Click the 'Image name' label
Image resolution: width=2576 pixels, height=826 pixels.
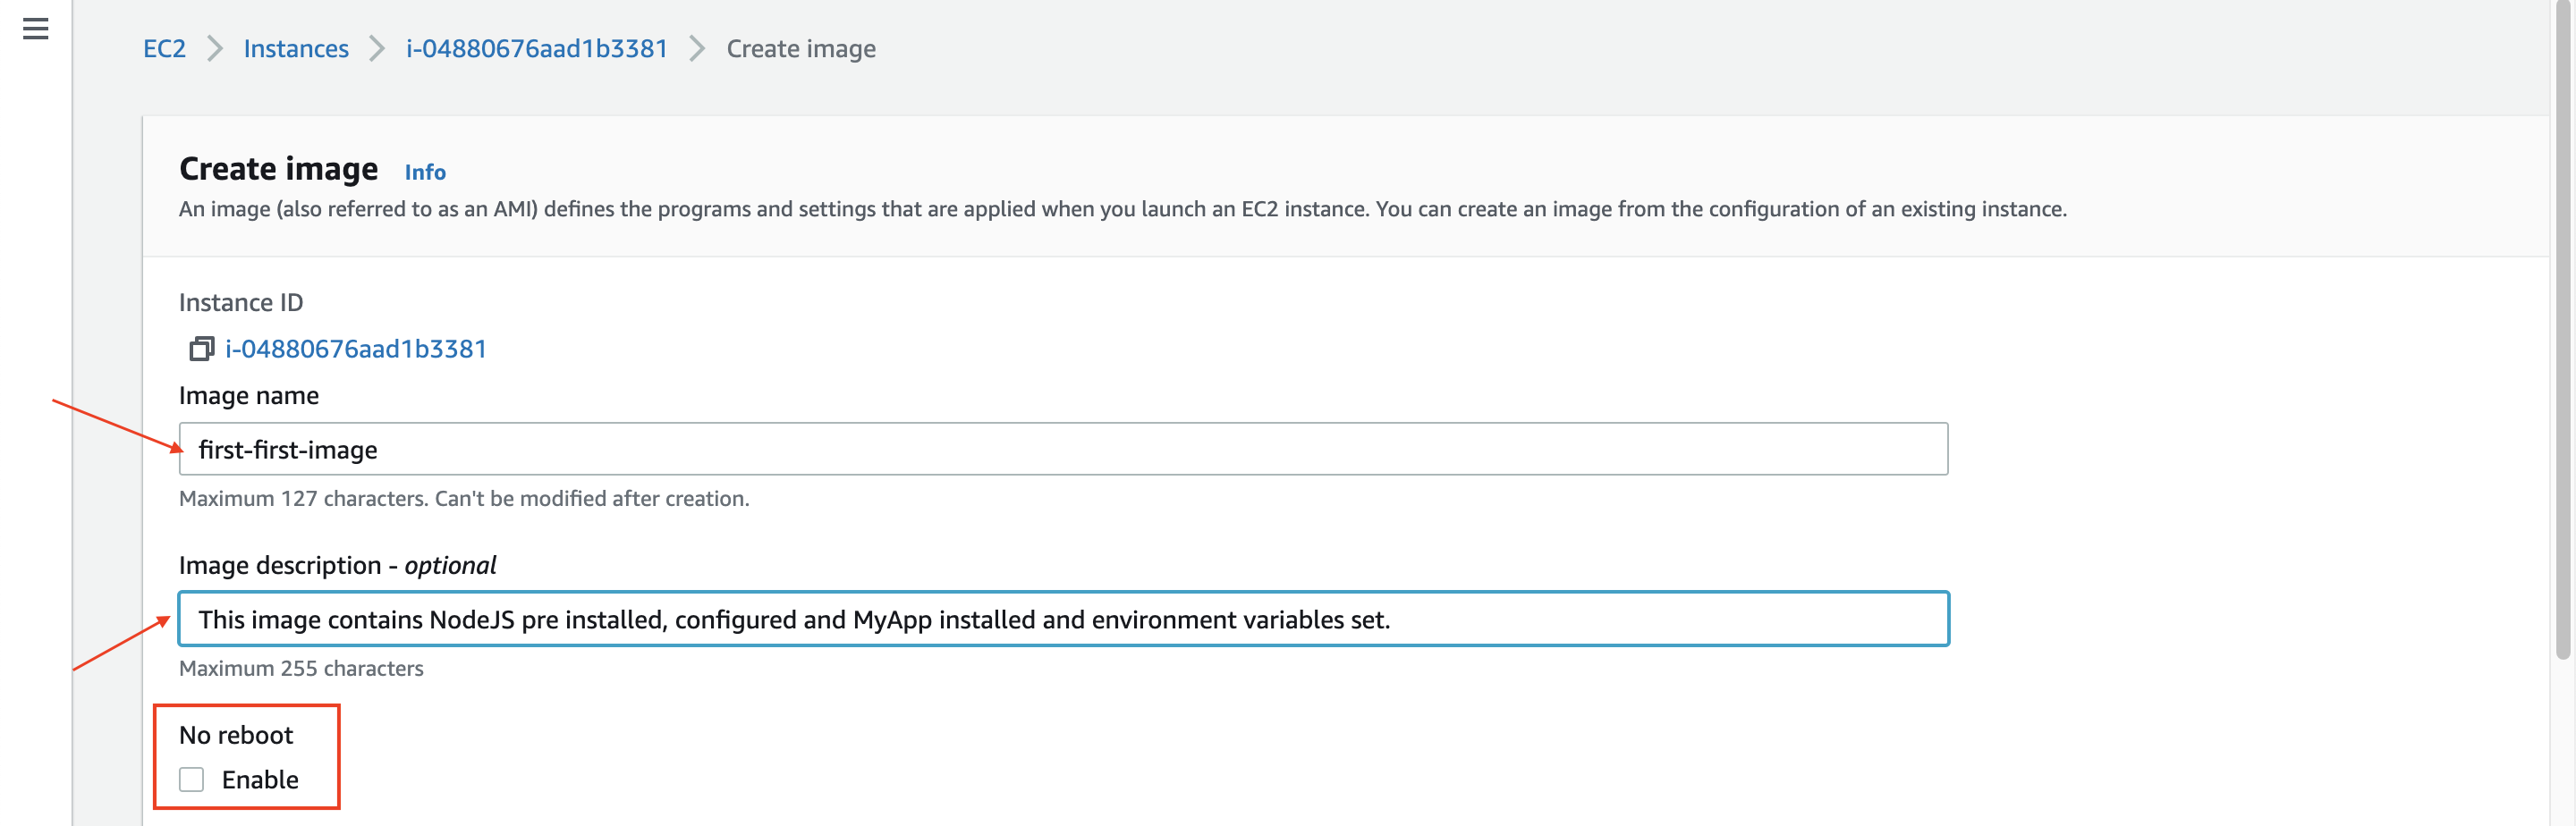coord(249,395)
